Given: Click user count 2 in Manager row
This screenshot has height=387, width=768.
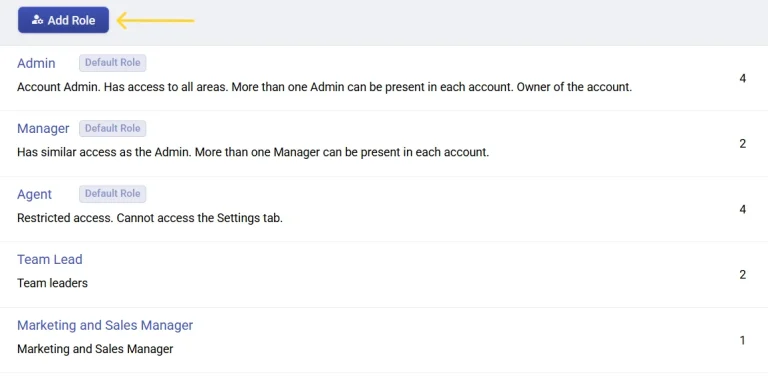Looking at the screenshot, I should coord(743,144).
